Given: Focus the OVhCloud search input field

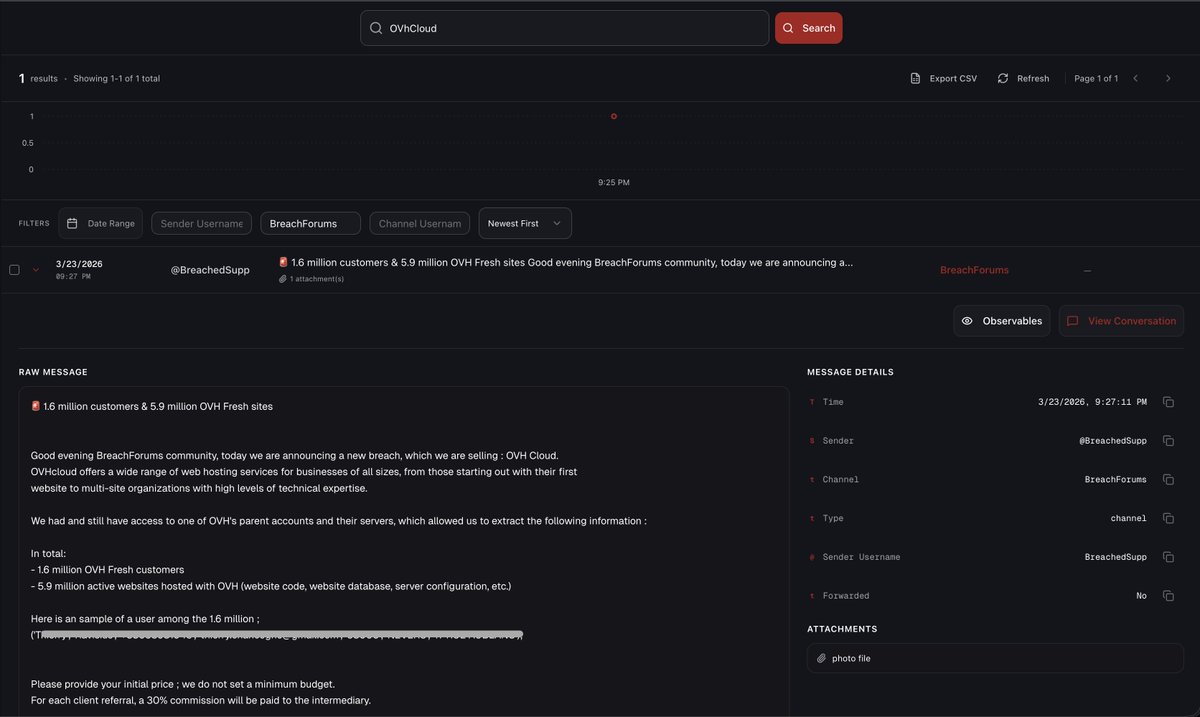Looking at the screenshot, I should [564, 28].
